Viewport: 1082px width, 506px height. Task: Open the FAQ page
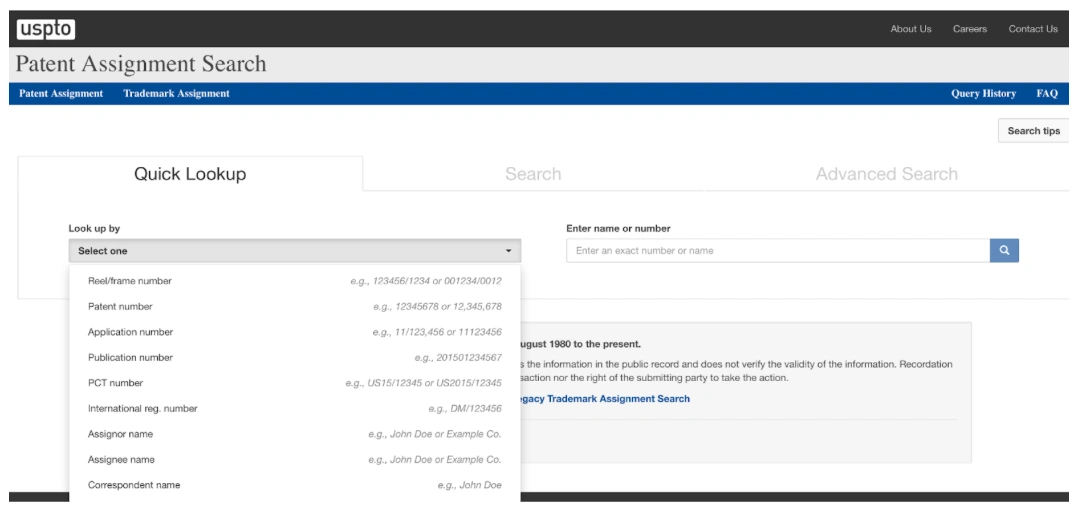click(1047, 94)
